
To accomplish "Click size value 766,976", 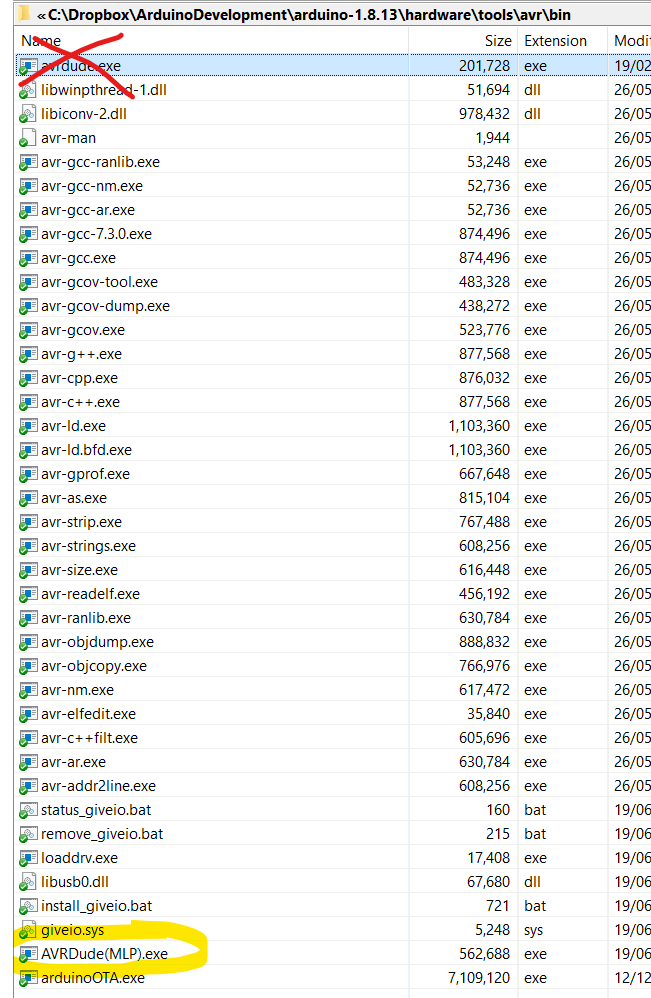I will (484, 666).
